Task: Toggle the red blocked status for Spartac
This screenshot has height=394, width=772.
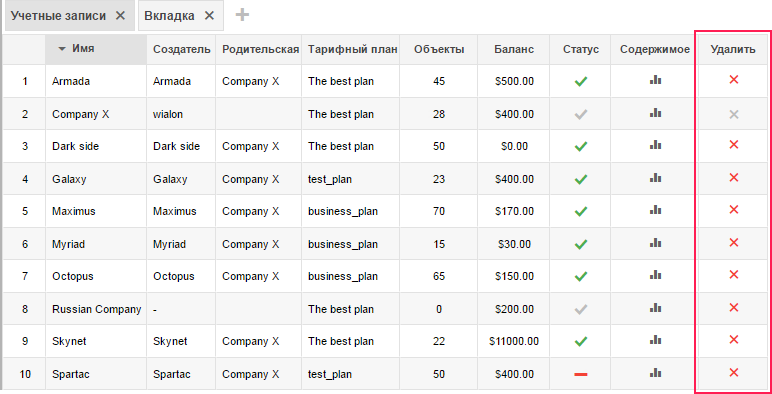Action: click(x=581, y=375)
